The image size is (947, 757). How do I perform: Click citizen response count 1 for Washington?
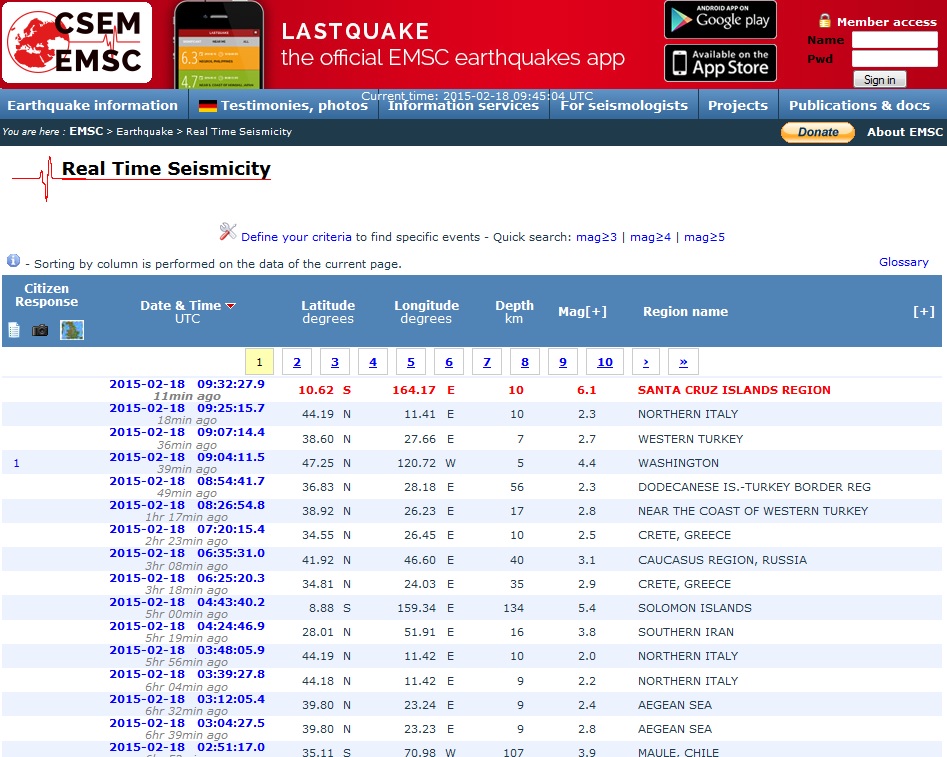[x=16, y=463]
